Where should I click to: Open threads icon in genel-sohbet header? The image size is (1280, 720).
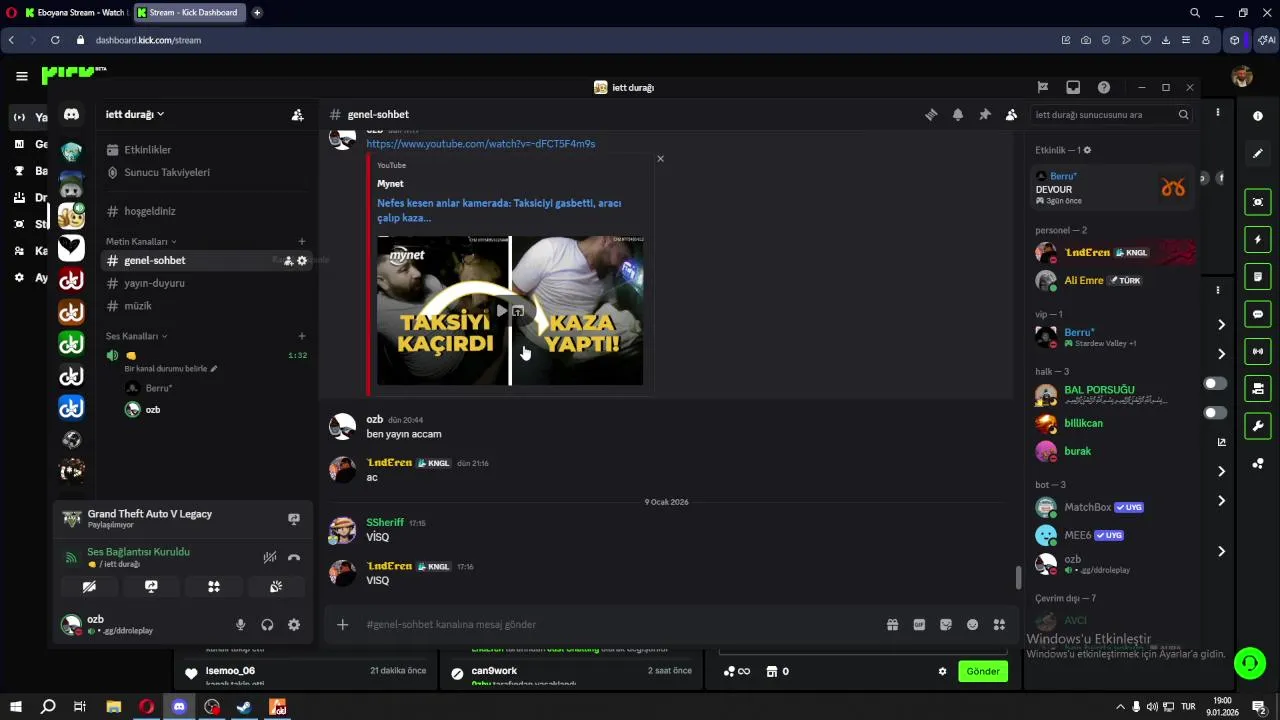[931, 114]
